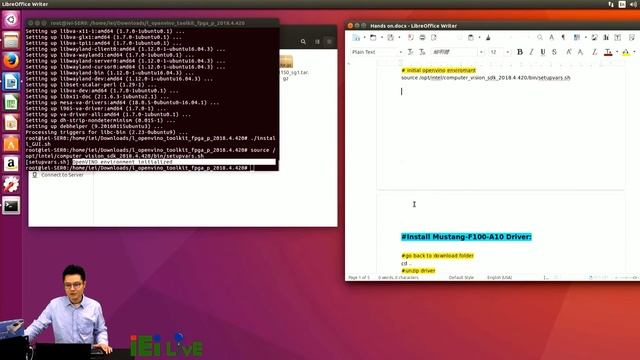Click the New document icon in Writer
The height and width of the screenshot is (360, 640).
(x=356, y=38)
